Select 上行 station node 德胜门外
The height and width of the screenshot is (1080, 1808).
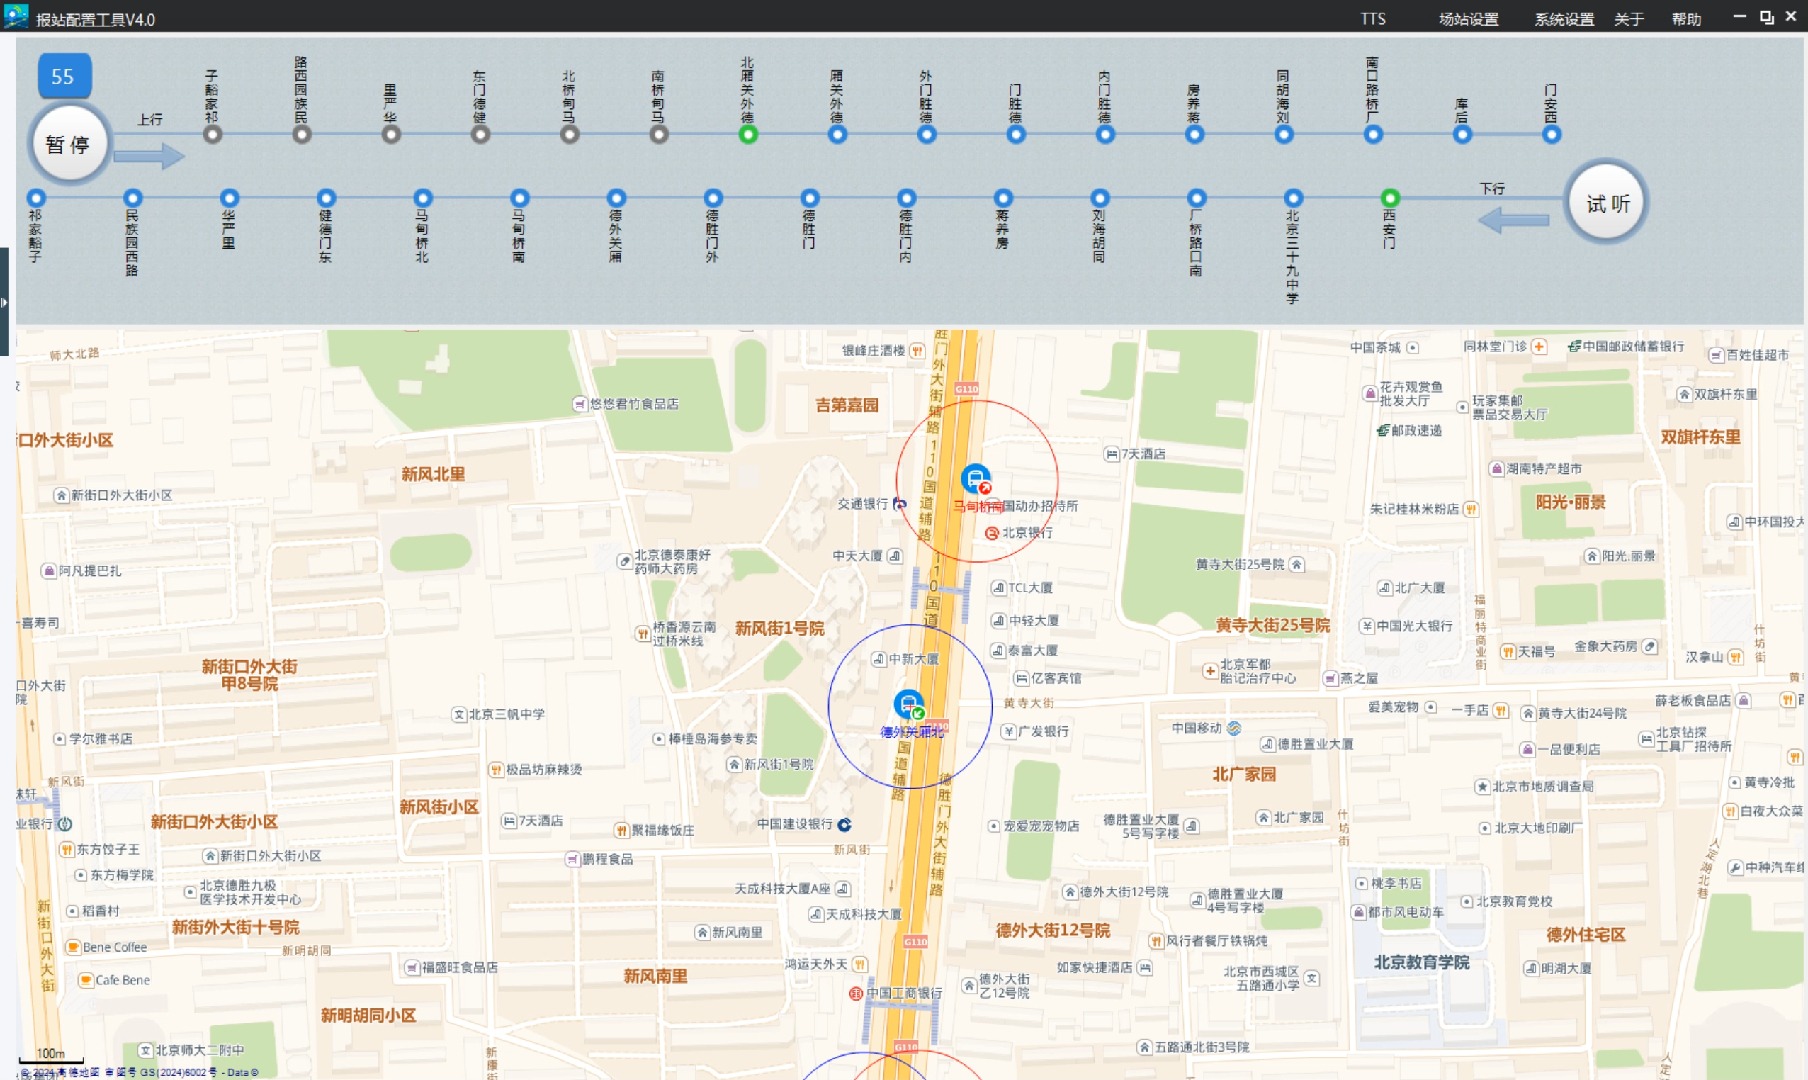click(x=927, y=134)
